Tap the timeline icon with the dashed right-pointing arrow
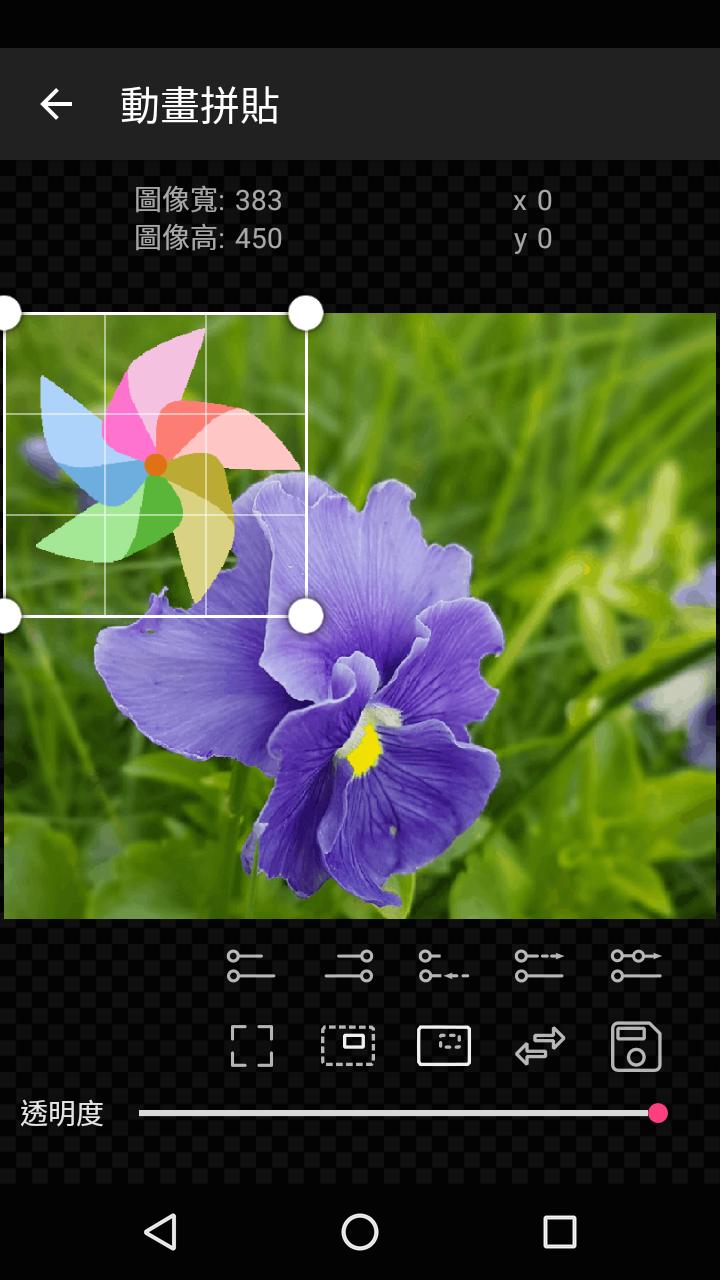The image size is (720, 1280). 540,965
